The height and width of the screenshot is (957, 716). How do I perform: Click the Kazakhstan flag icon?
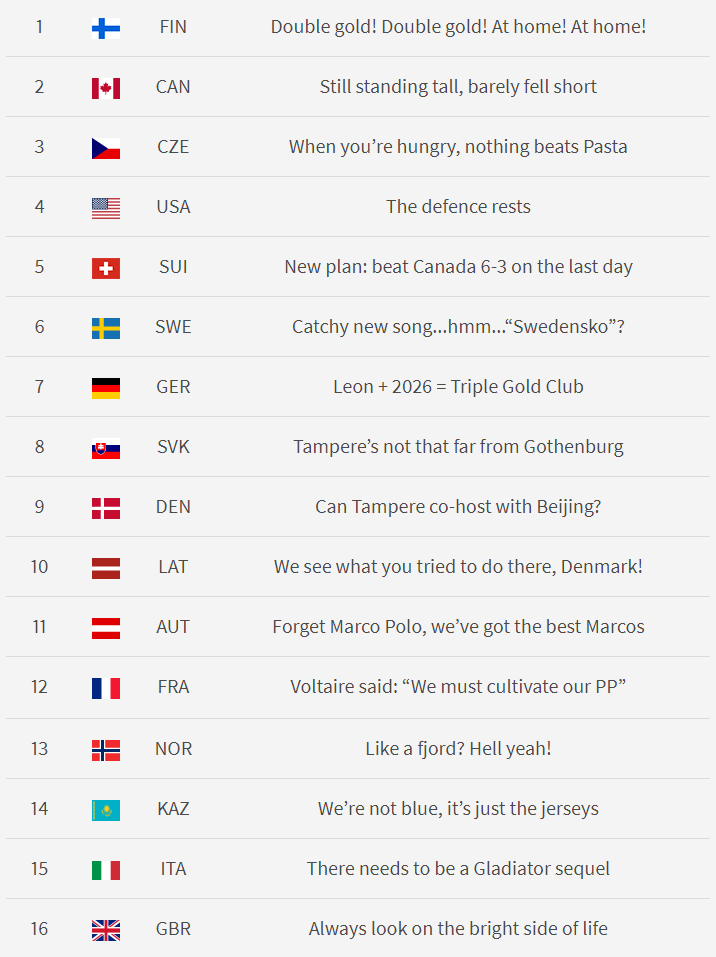click(106, 811)
